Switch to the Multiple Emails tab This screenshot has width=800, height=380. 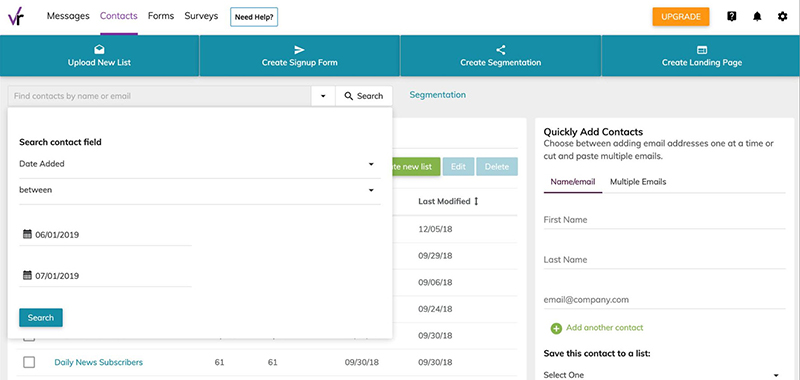638,182
